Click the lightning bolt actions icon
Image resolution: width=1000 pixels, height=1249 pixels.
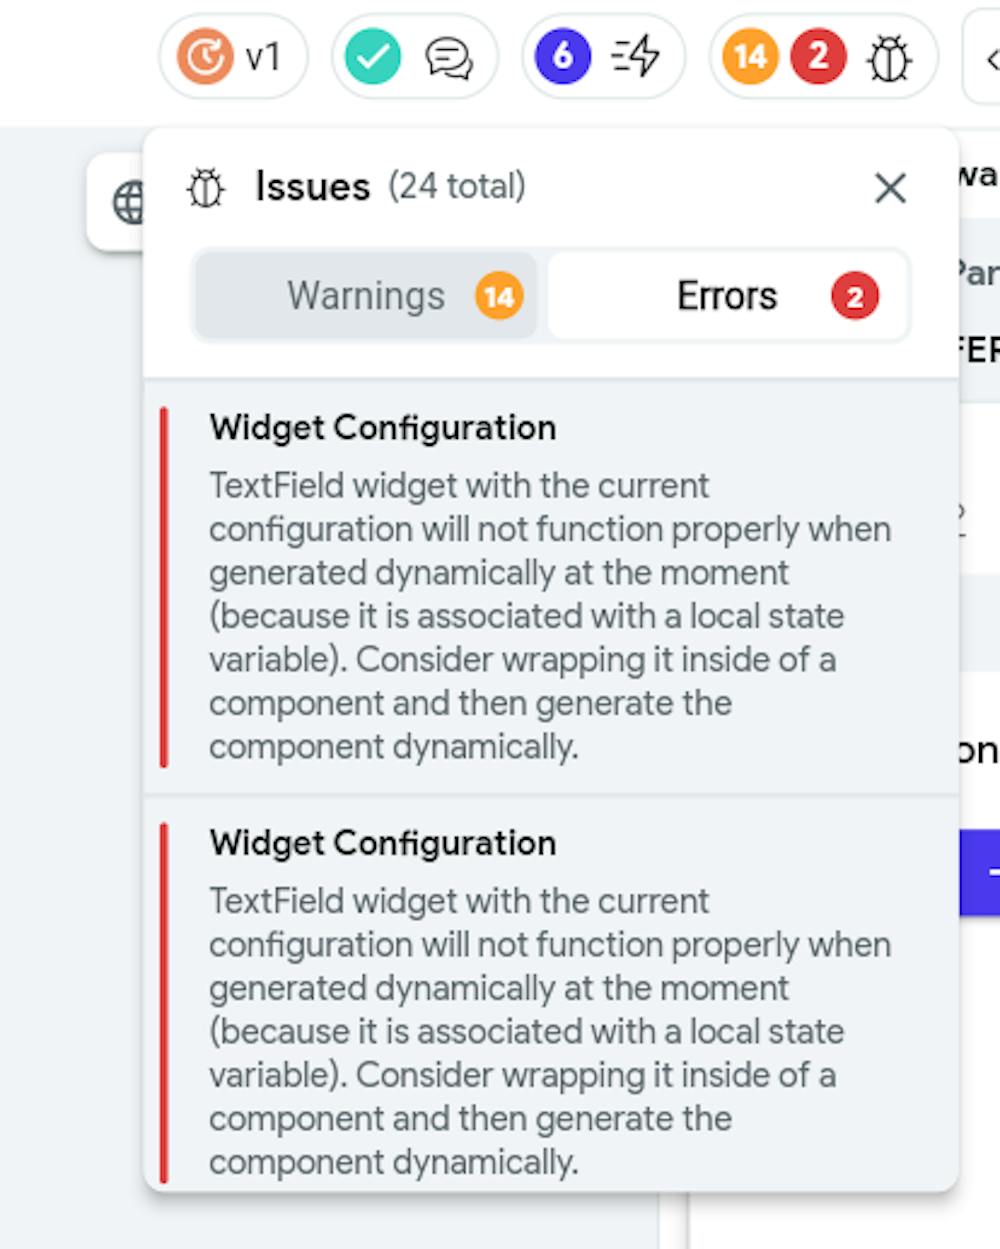636,57
